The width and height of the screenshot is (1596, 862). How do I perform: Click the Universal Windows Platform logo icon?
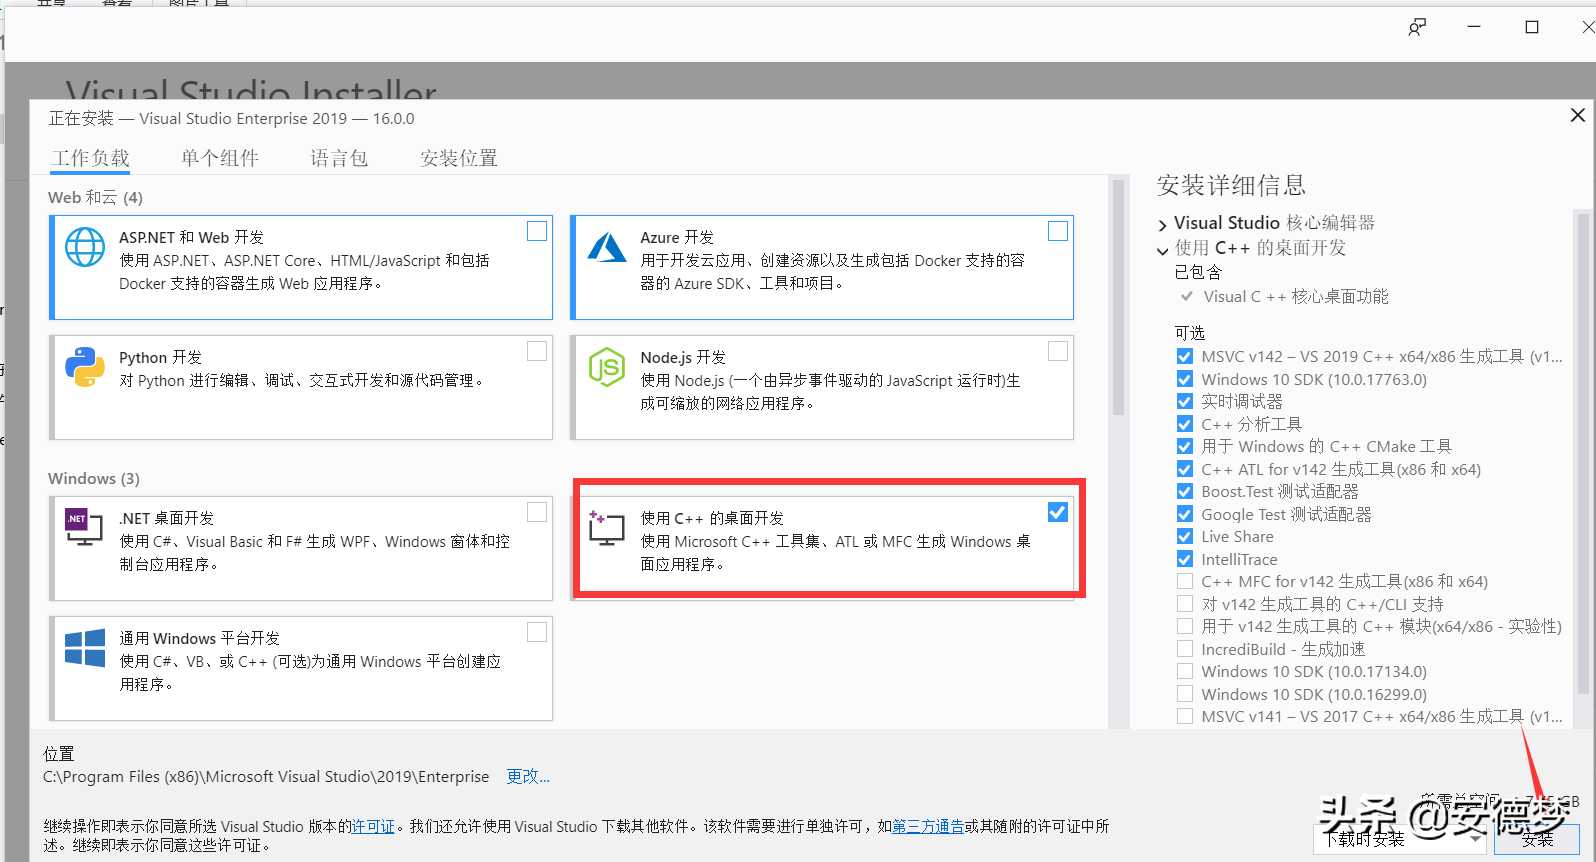point(85,648)
